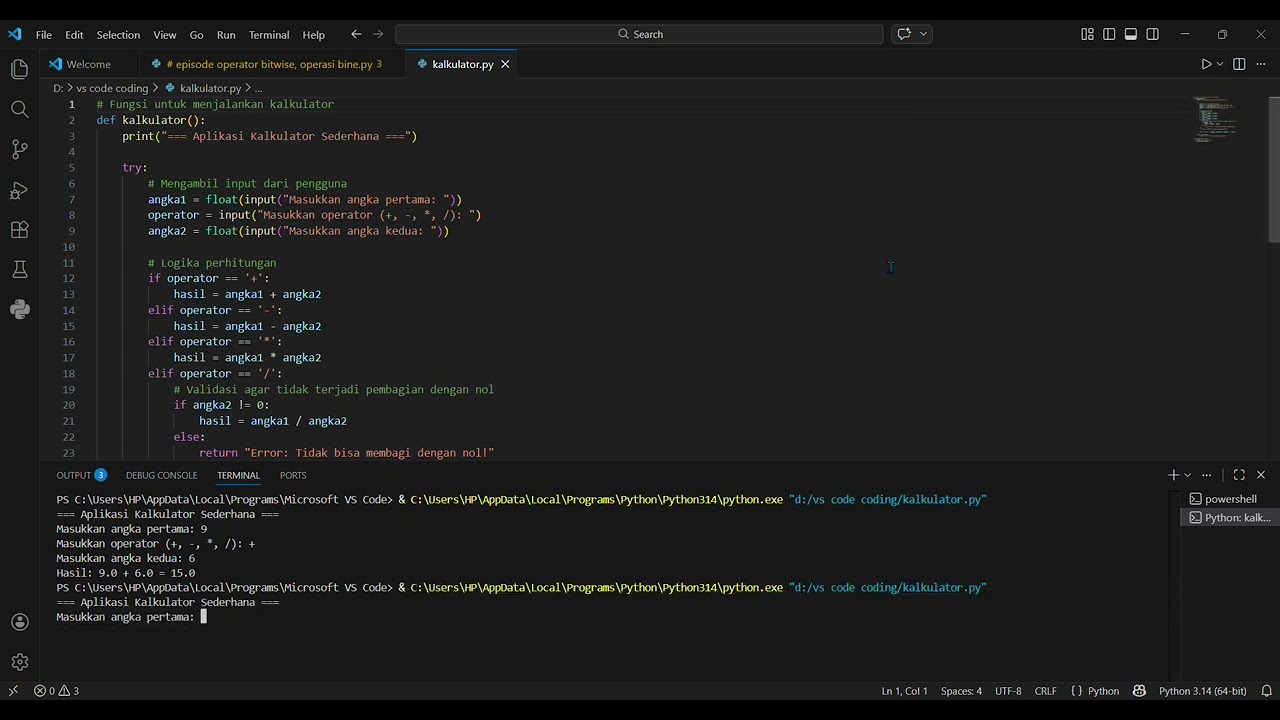Open the Manage gear menu

tap(19, 662)
